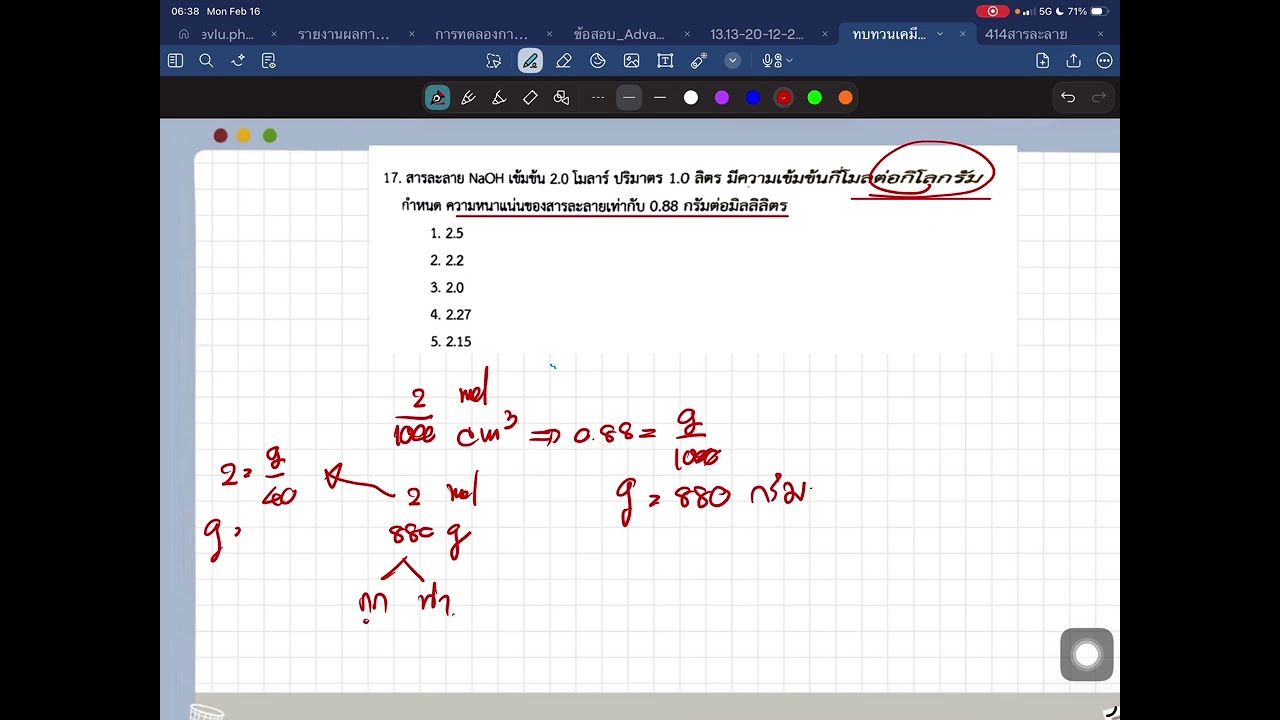Choose the brush pen style

pos(499,97)
